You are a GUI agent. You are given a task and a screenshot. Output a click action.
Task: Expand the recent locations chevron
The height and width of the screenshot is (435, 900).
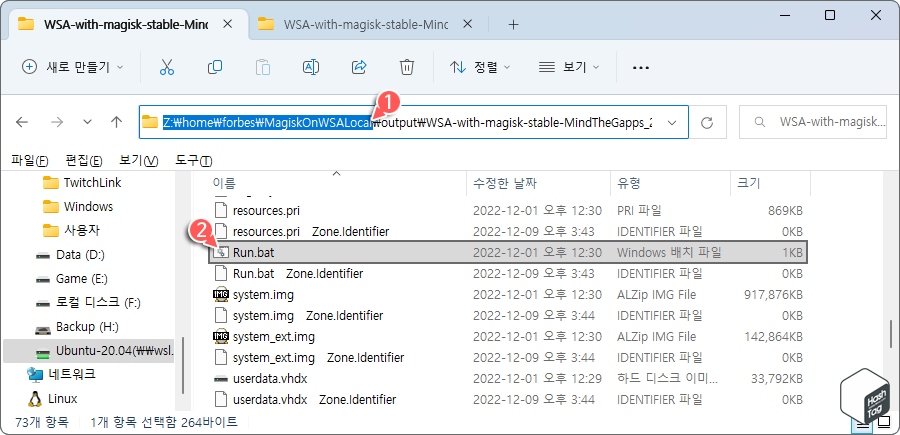pyautogui.click(x=87, y=122)
